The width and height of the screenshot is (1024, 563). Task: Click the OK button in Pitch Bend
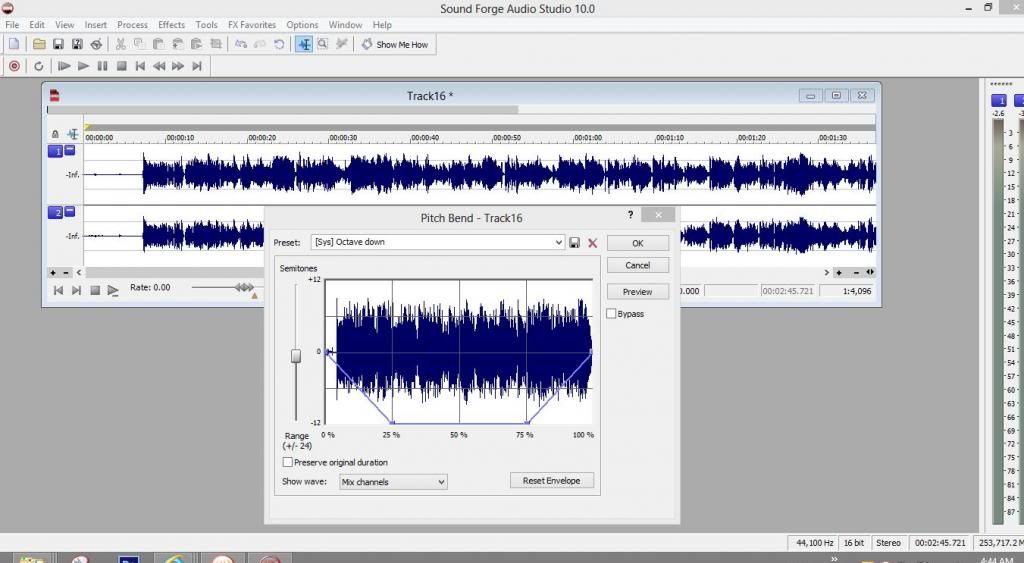coord(638,243)
